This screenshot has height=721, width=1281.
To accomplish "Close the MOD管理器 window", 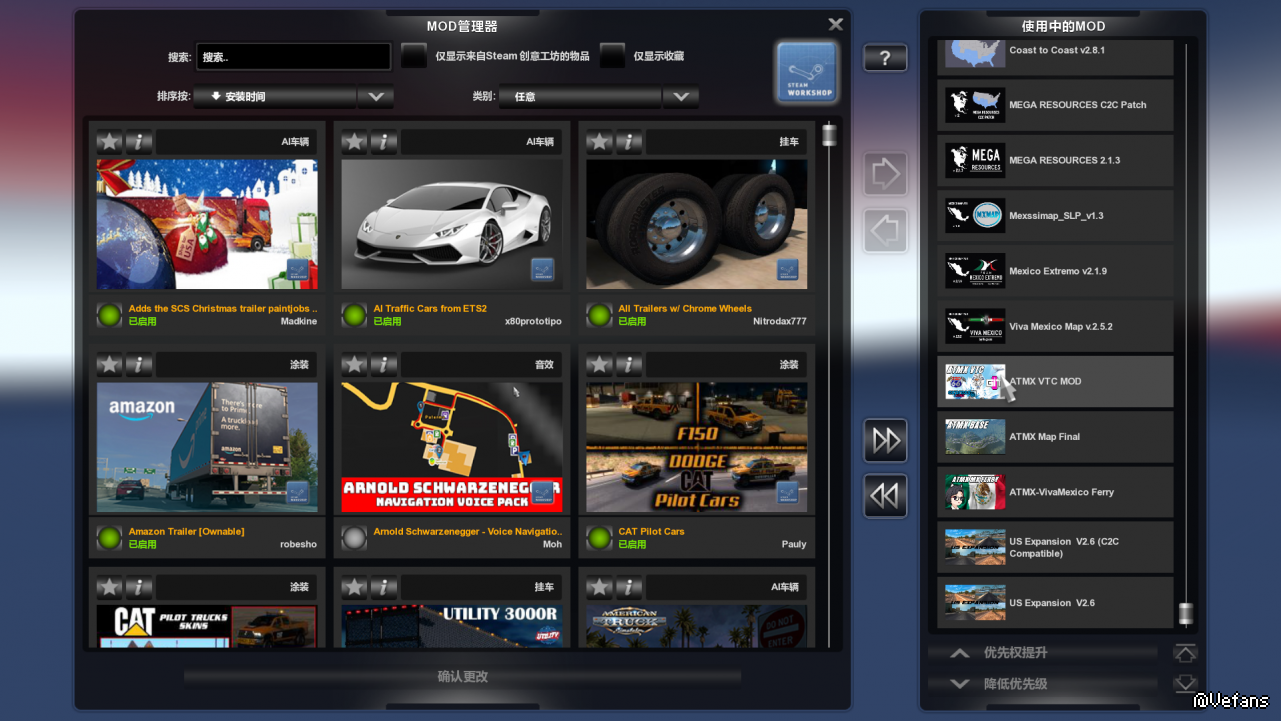I will pos(836,24).
